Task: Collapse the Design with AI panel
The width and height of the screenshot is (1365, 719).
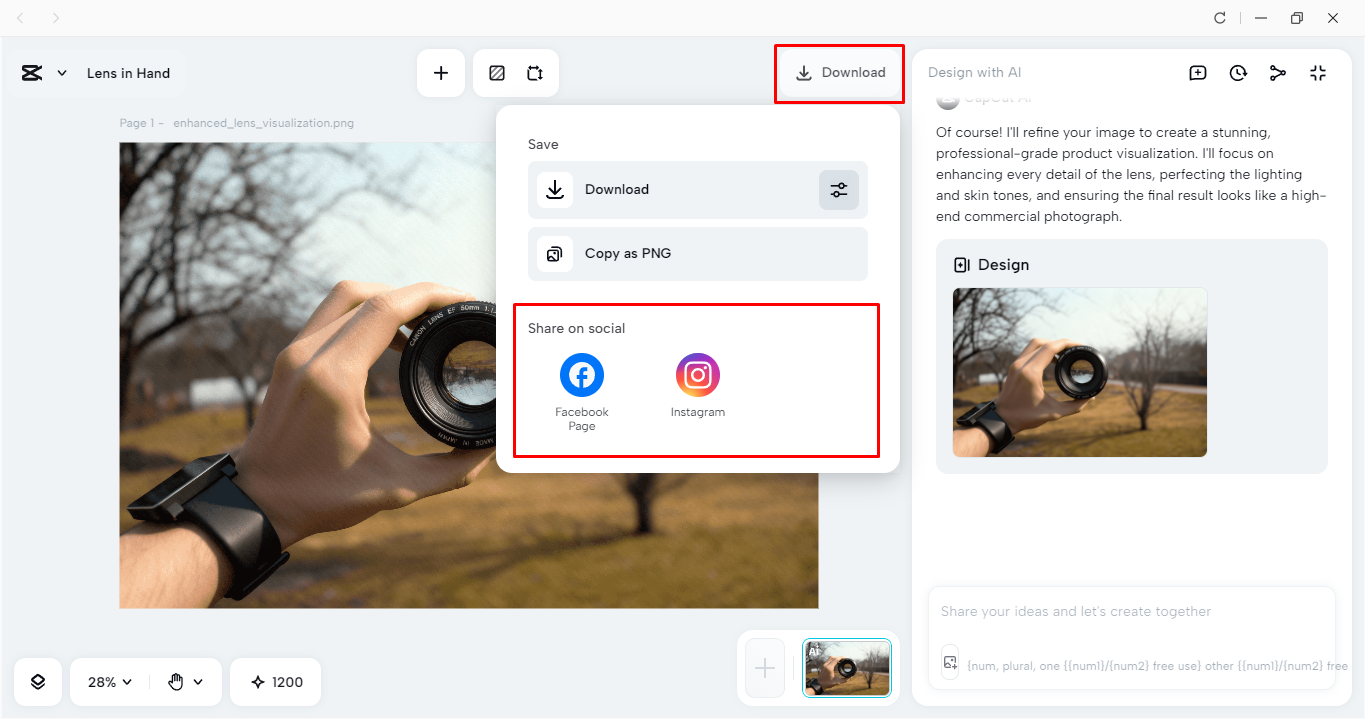Action: (x=1318, y=72)
